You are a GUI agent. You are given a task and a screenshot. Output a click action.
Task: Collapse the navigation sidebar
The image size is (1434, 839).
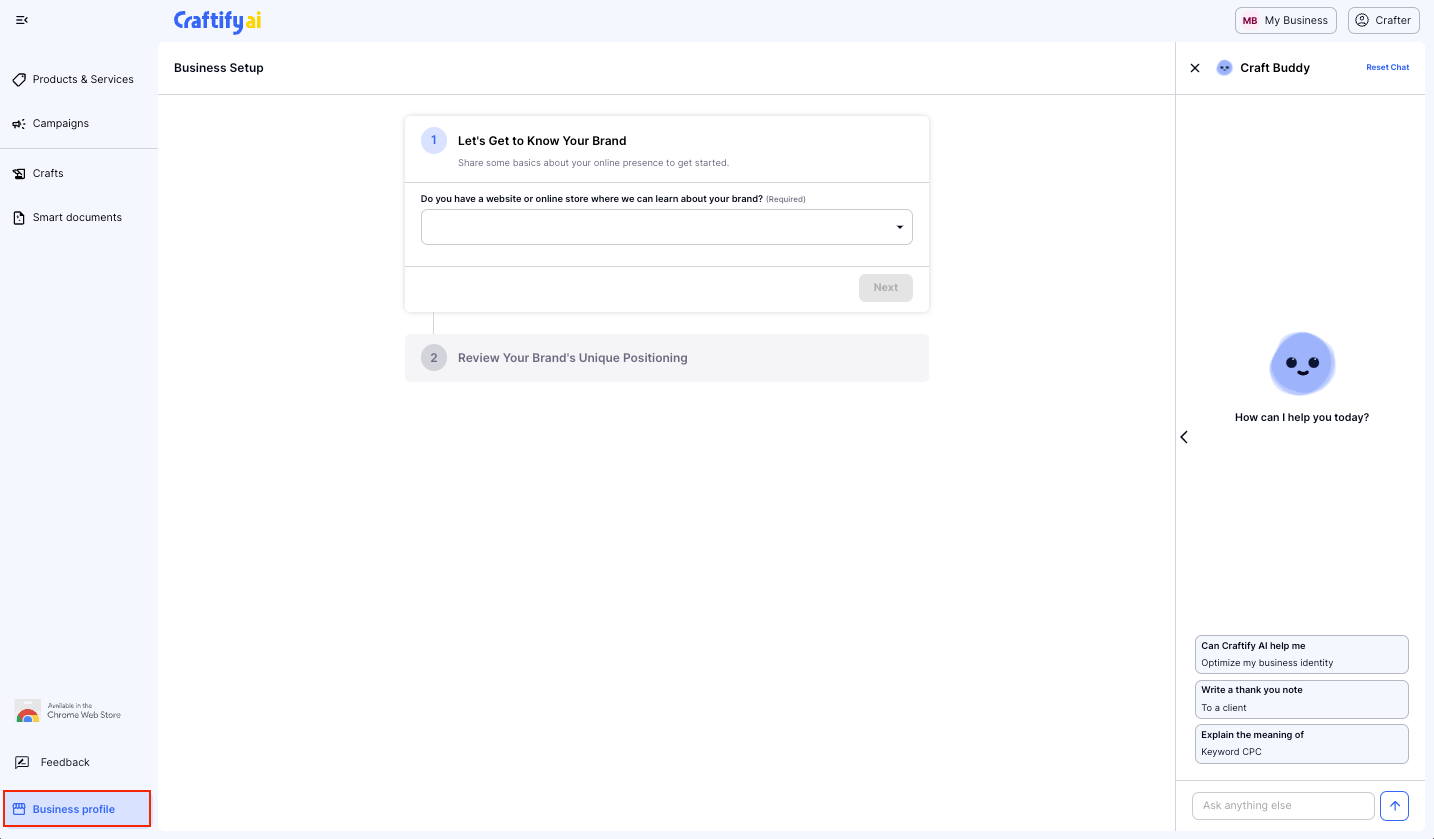pyautogui.click(x=21, y=19)
